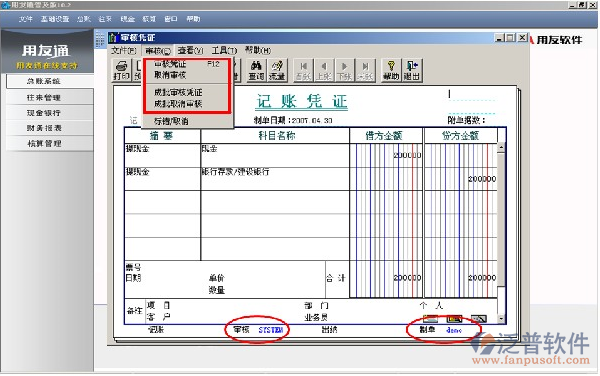Go to last voucher (末张) icon
The height and width of the screenshot is (376, 600).
point(365,70)
